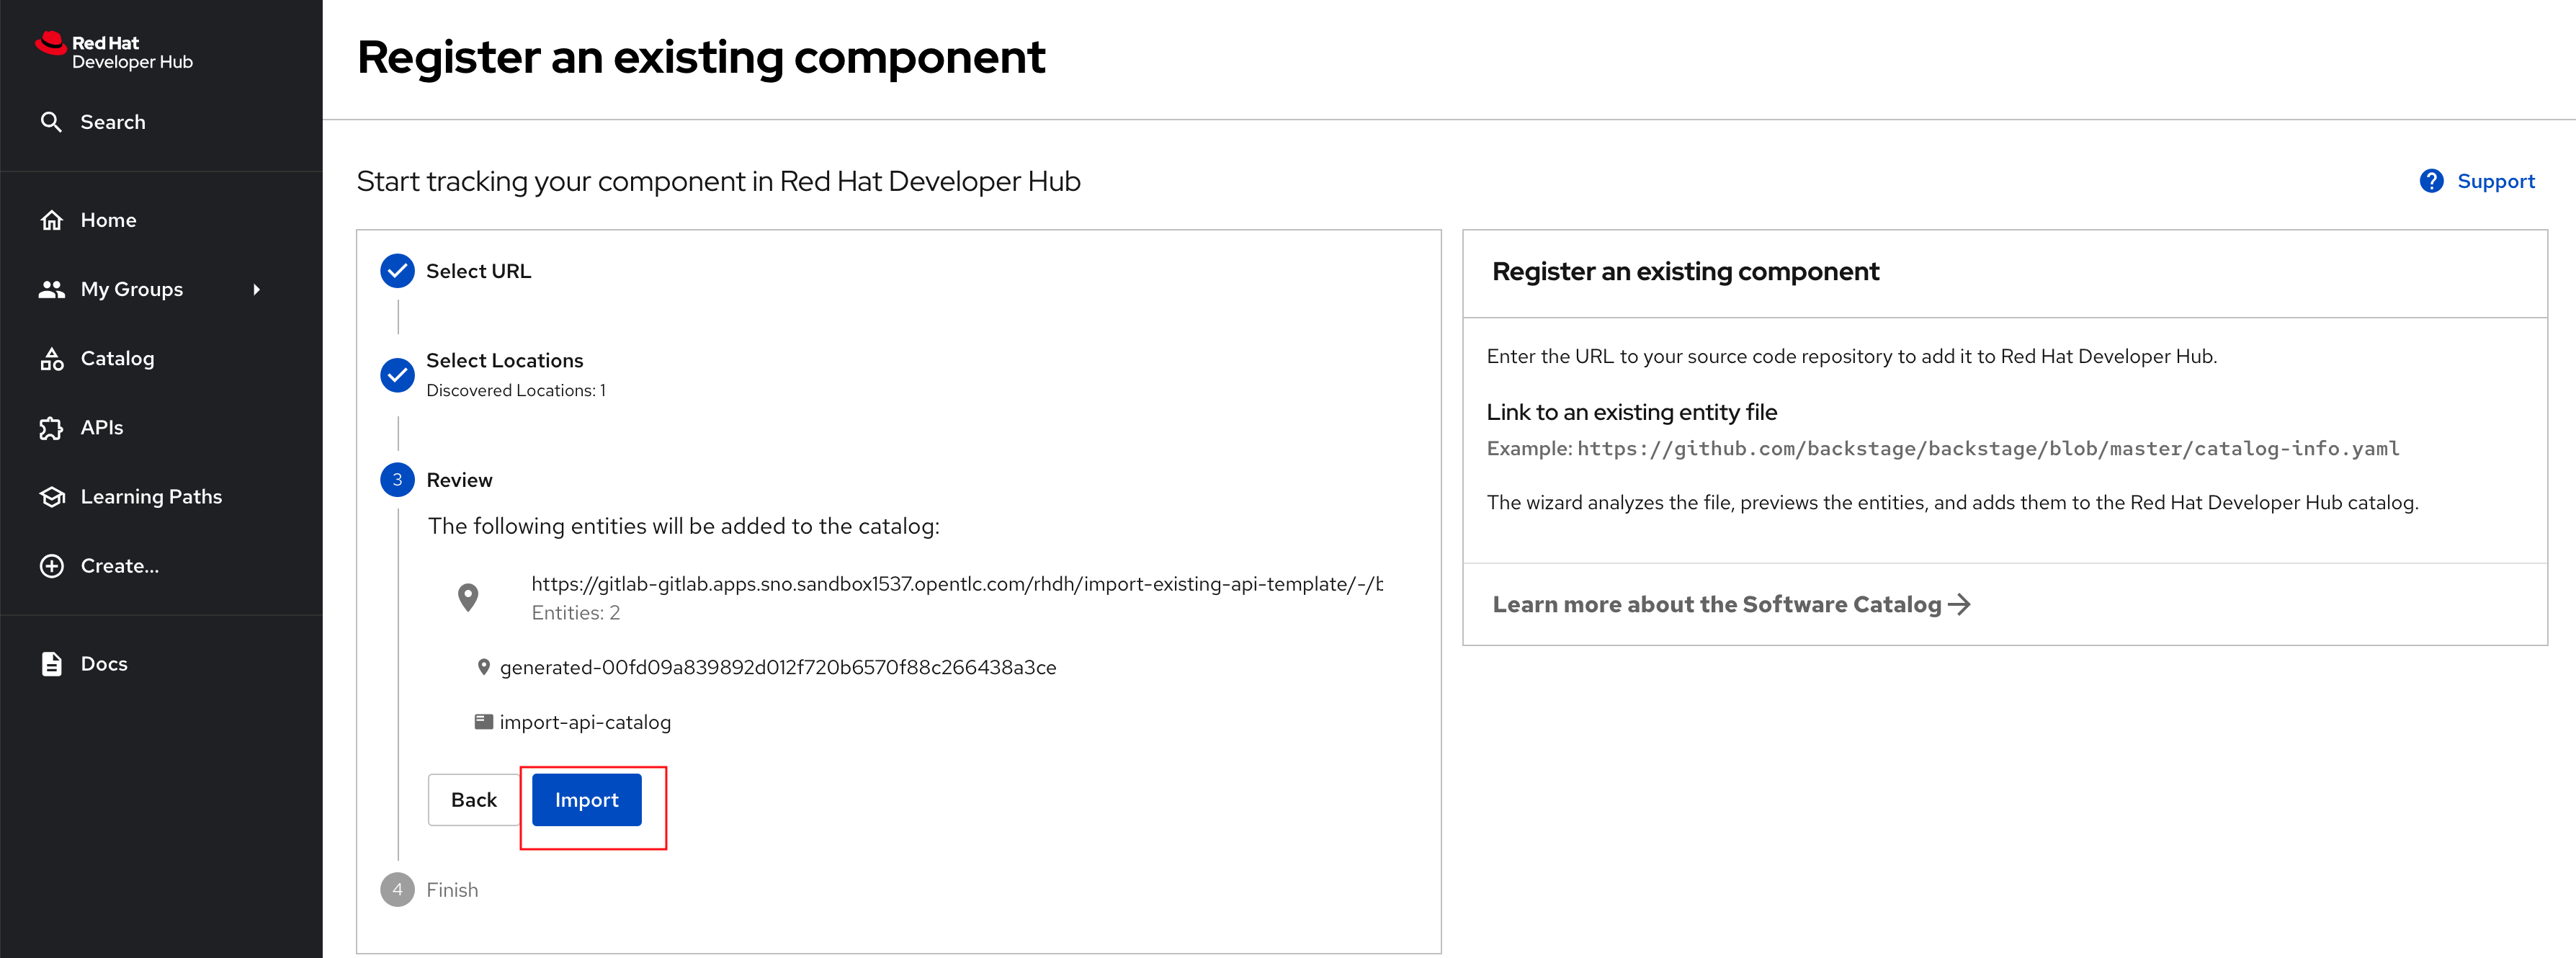This screenshot has height=958, width=2576.
Task: Click Link to an existing entity file heading
Action: pos(1631,412)
